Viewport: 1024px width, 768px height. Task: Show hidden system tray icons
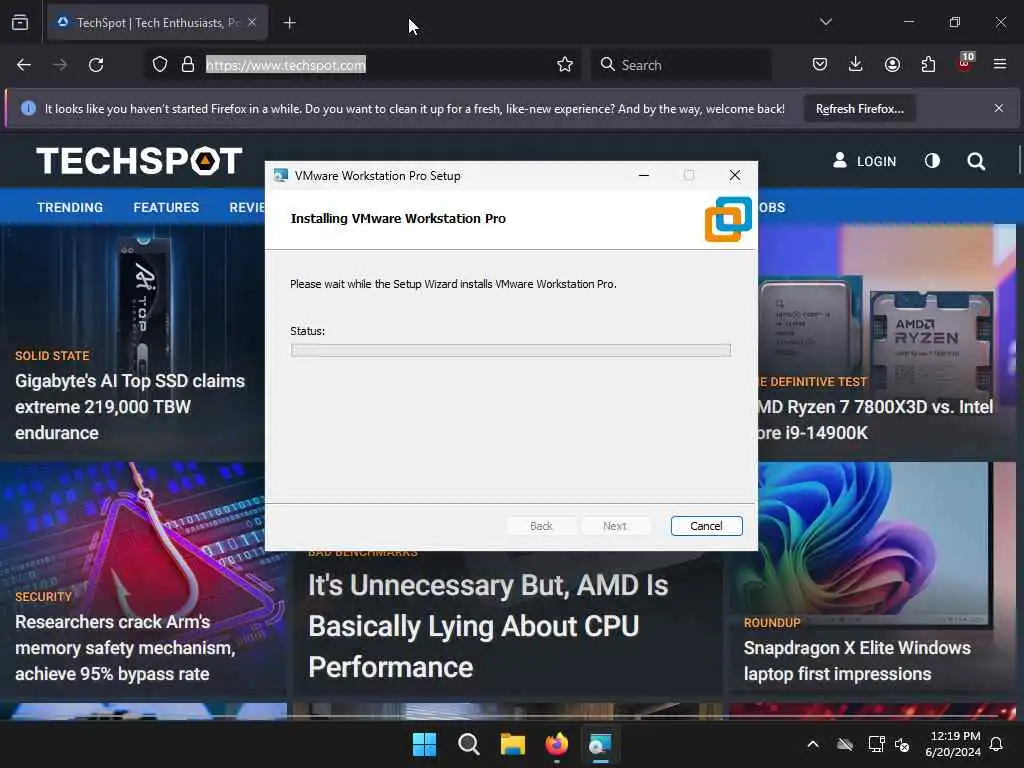813,744
